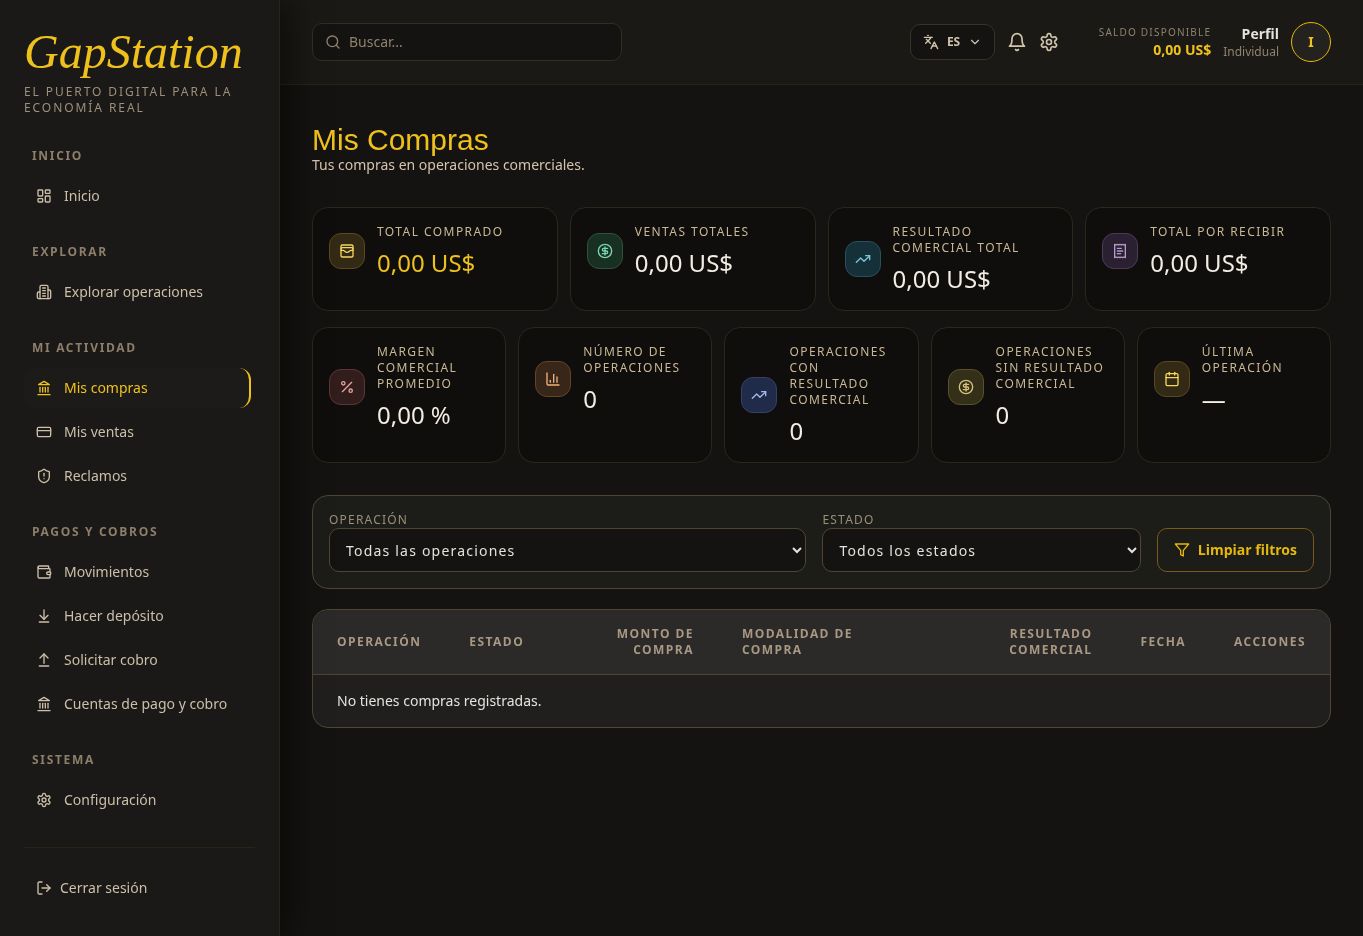Viewport: 1363px width, 936px height.
Task: Click the translate icon in language selector
Action: 931,42
